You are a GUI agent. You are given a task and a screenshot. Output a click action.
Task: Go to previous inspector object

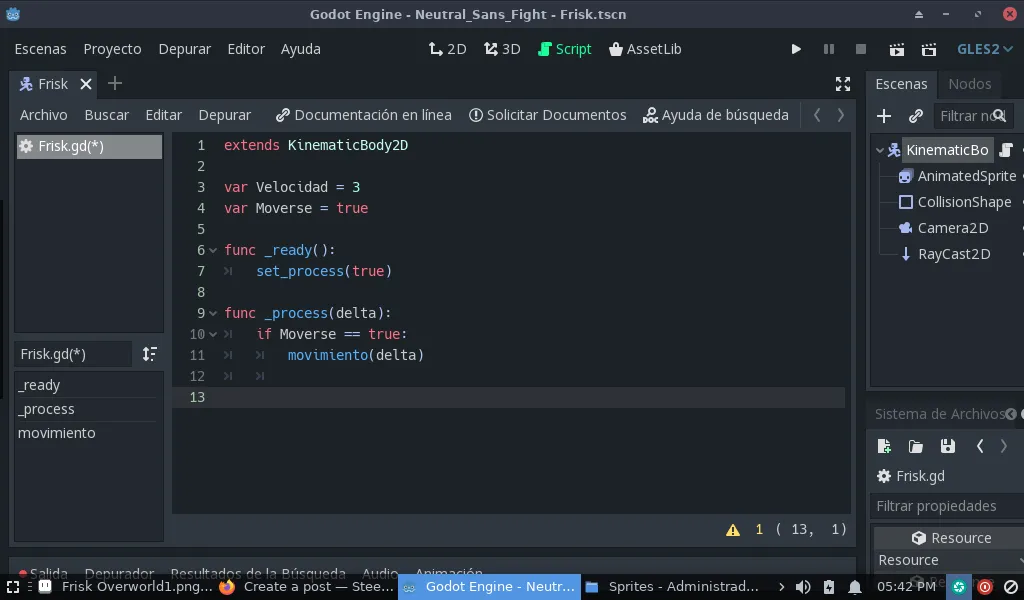point(980,447)
